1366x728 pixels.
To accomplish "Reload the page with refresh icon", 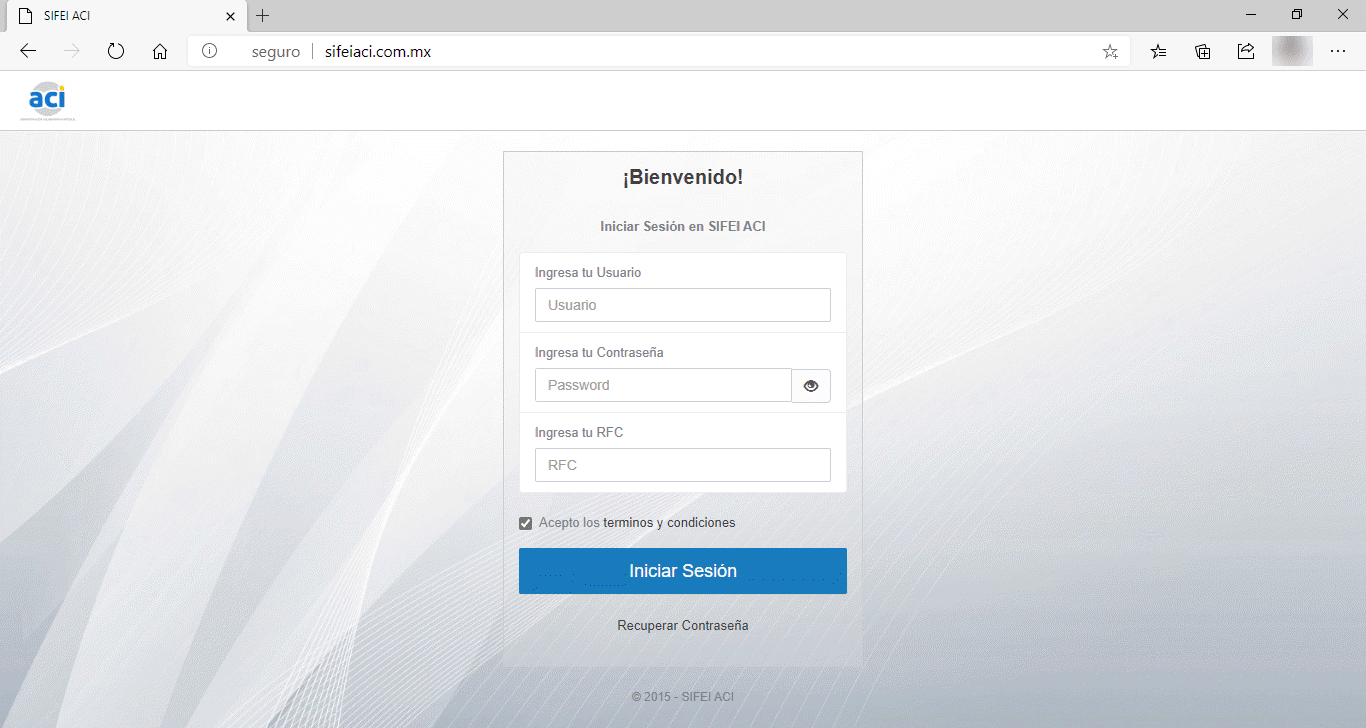I will point(115,51).
